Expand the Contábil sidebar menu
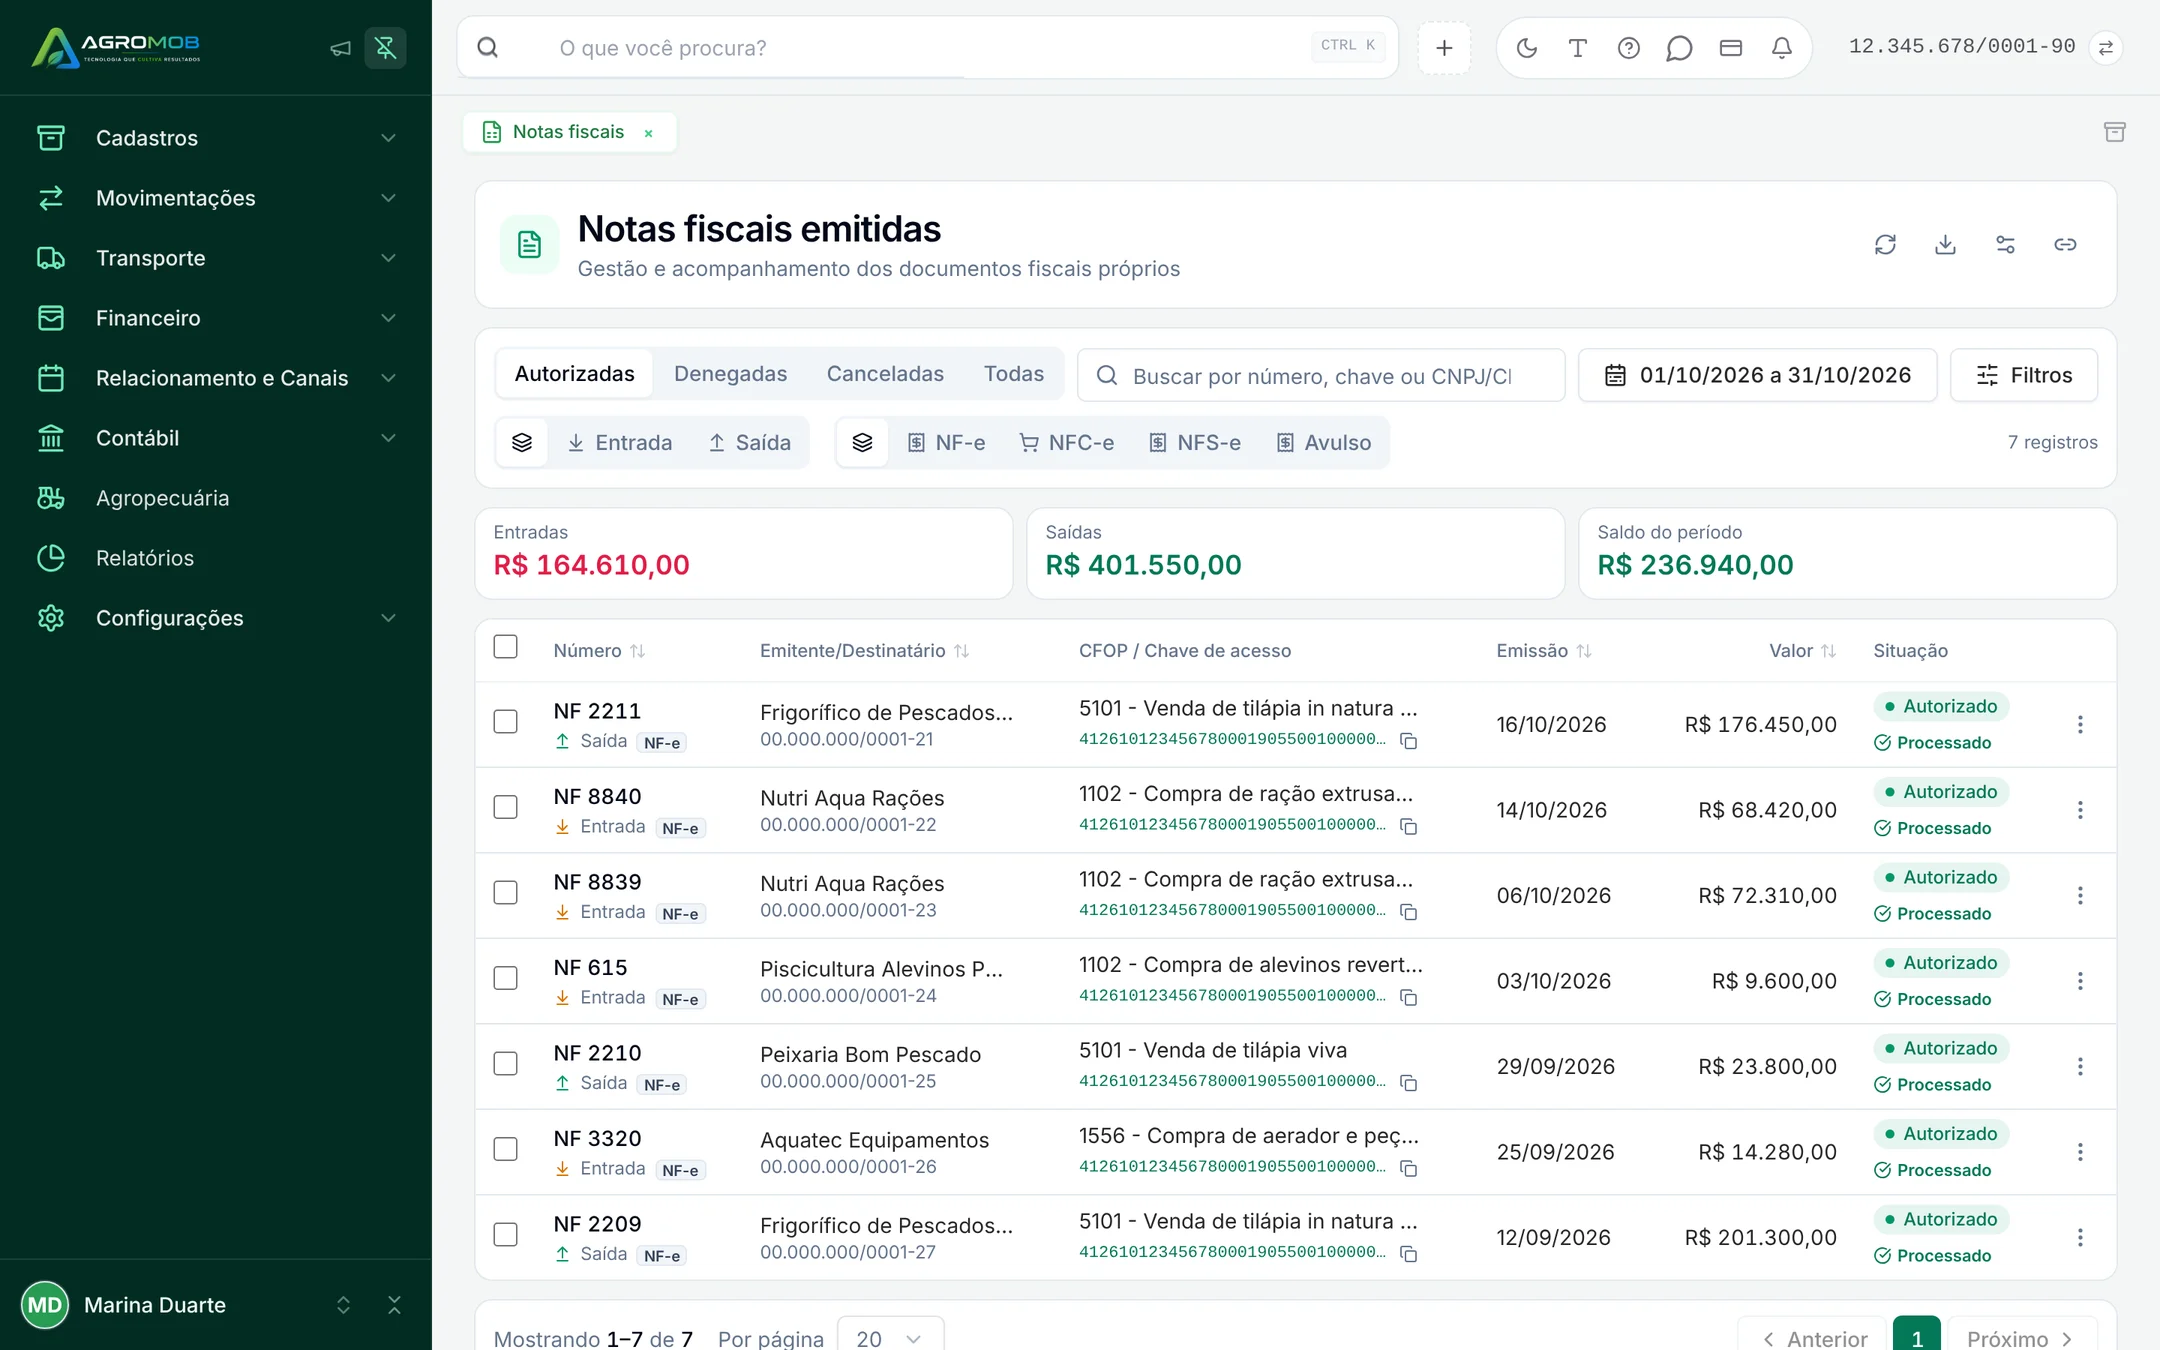Viewport: 2160px width, 1350px height. point(216,438)
